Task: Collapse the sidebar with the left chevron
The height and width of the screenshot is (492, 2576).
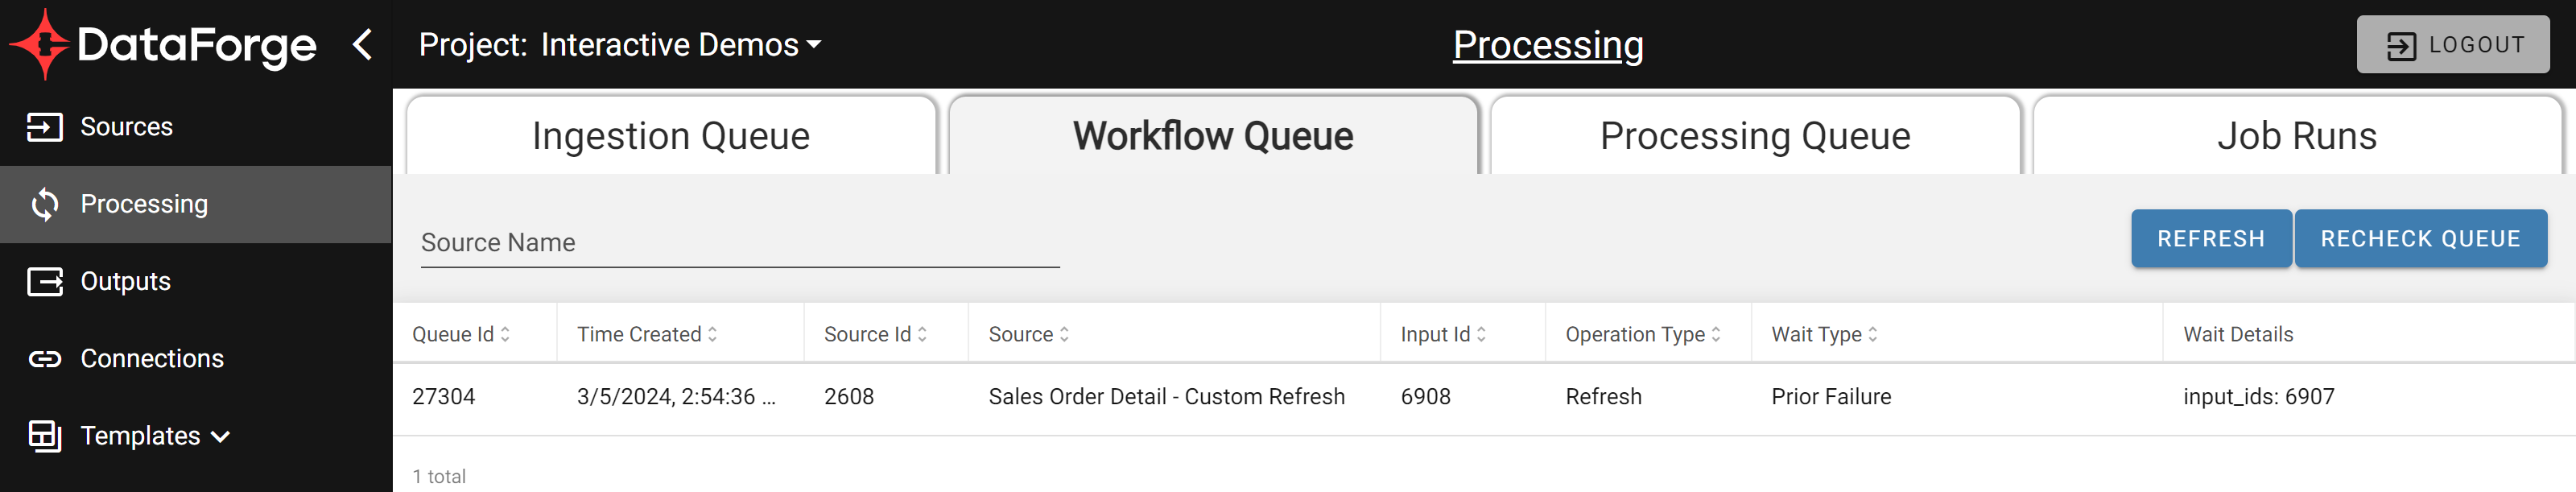Action: (363, 44)
